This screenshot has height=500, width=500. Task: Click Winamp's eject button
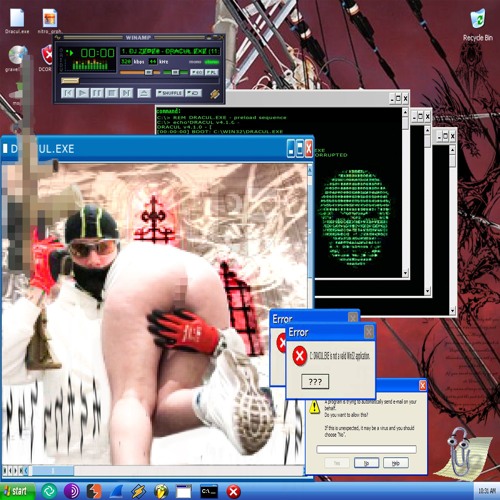pyautogui.click(x=144, y=93)
